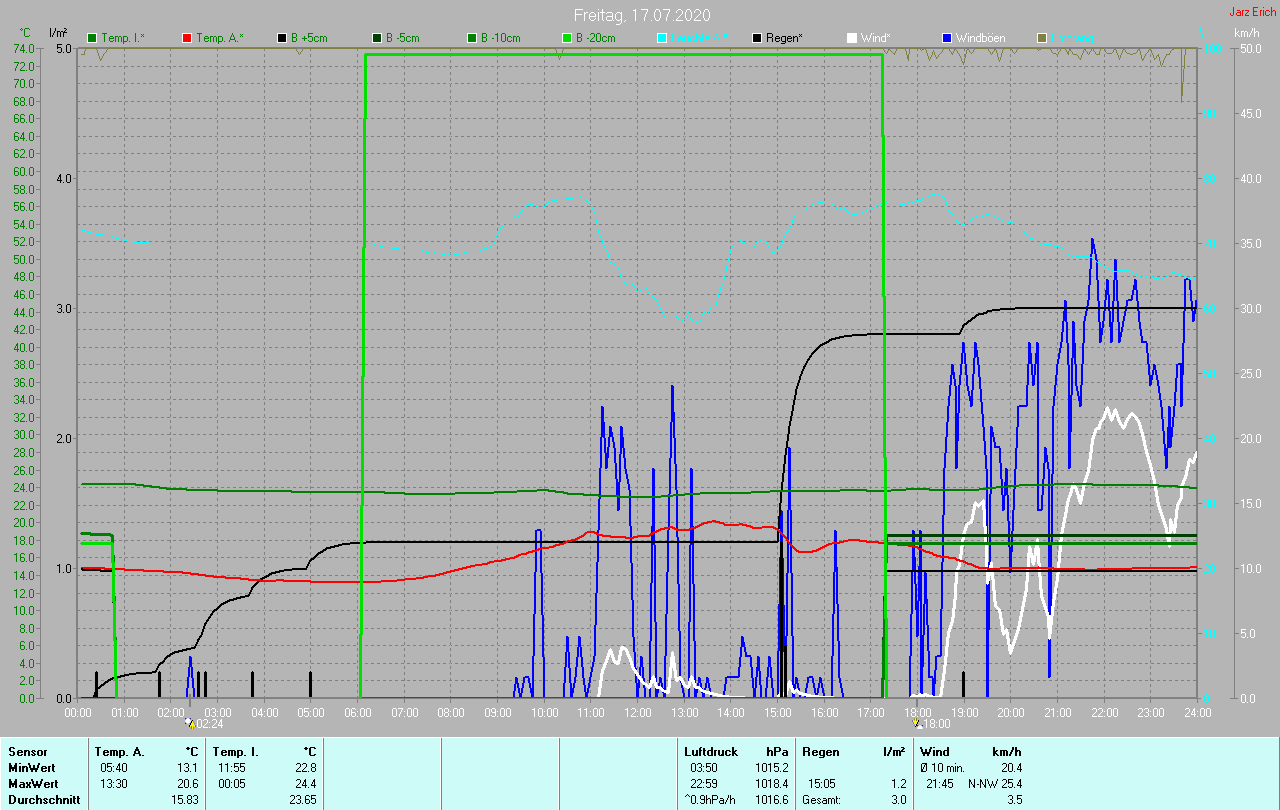The height and width of the screenshot is (810, 1280).
Task: Click the date title Freitag, 17.07.2020
Action: pyautogui.click(x=640, y=15)
